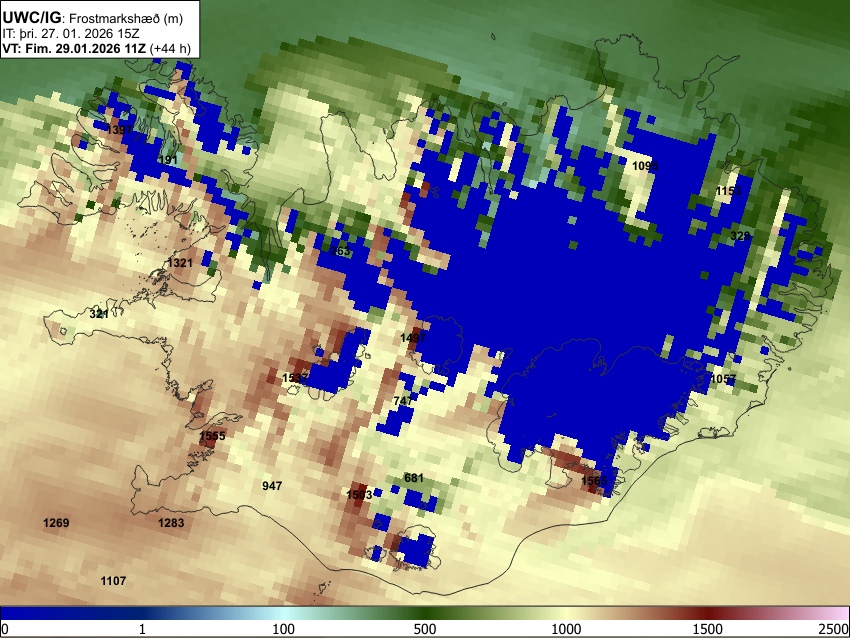Click the 321 value on the map
The height and width of the screenshot is (638, 850).
(x=99, y=314)
